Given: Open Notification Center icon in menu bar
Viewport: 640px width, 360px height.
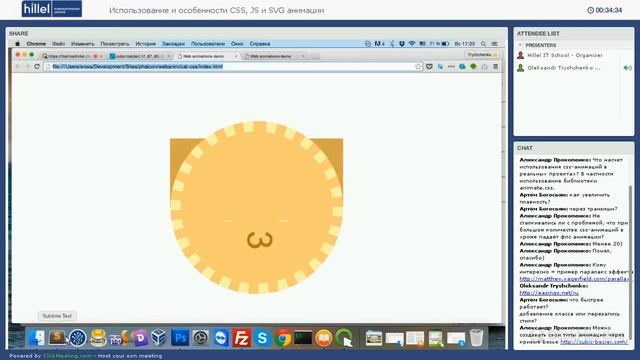Looking at the screenshot, I should point(495,44).
